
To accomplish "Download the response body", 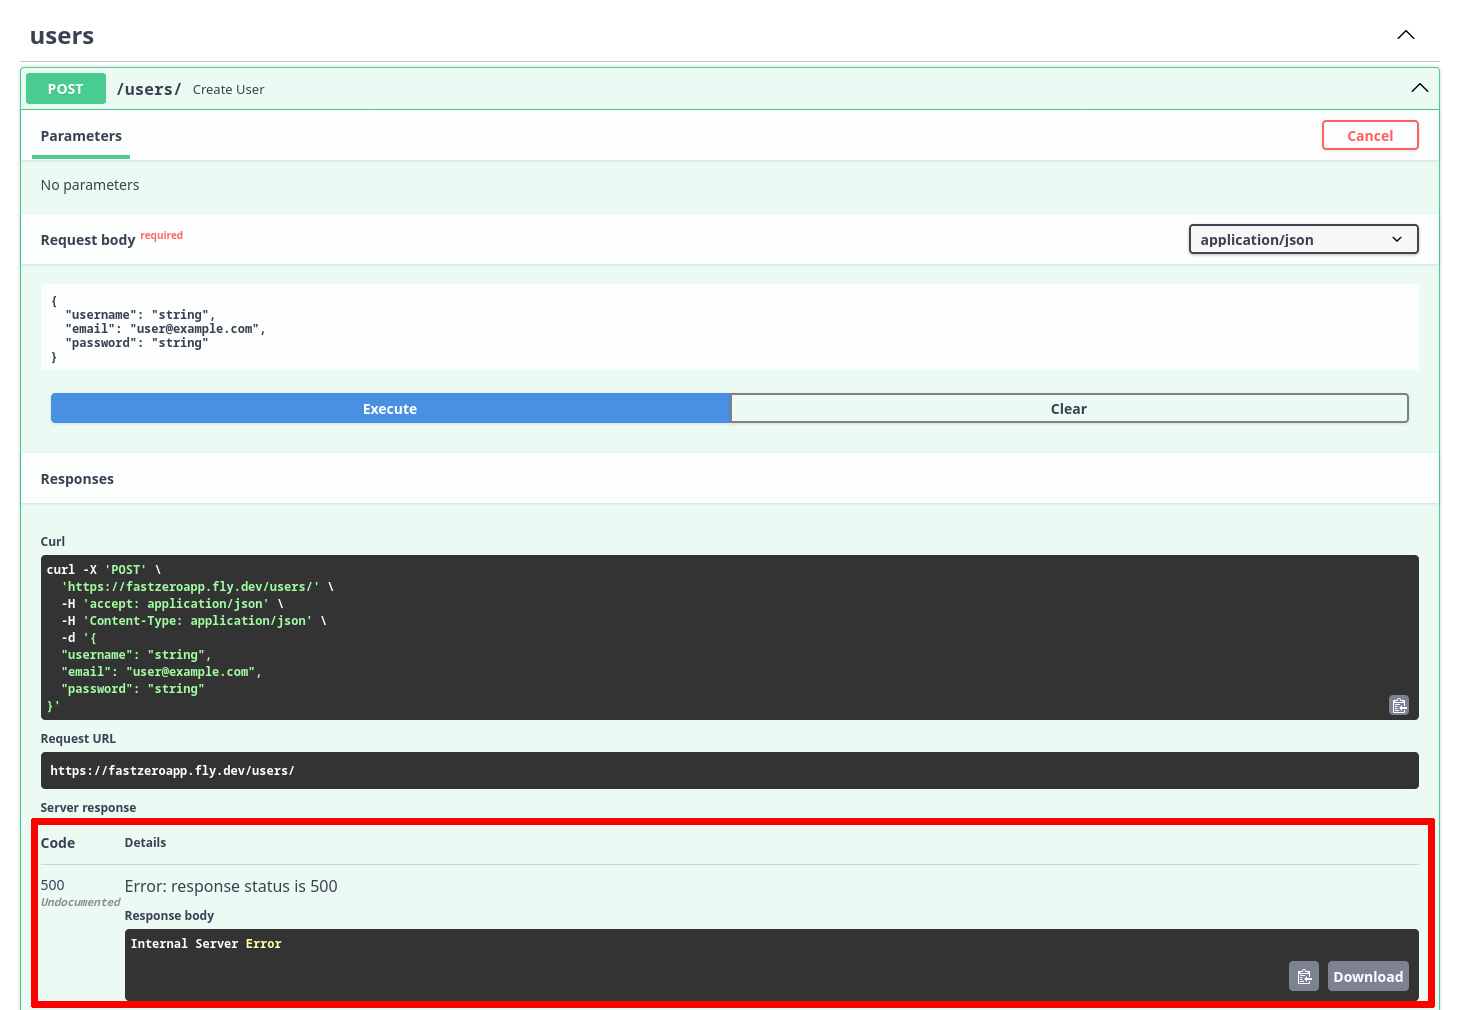I will pos(1367,976).
